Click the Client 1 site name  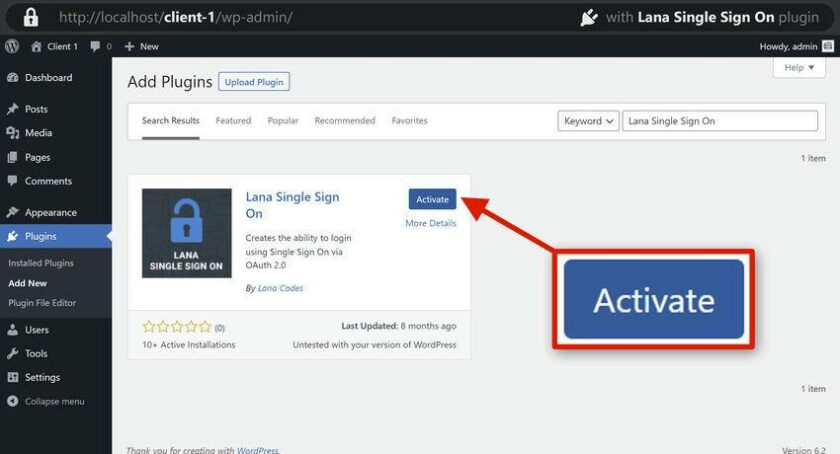pyautogui.click(x=62, y=47)
